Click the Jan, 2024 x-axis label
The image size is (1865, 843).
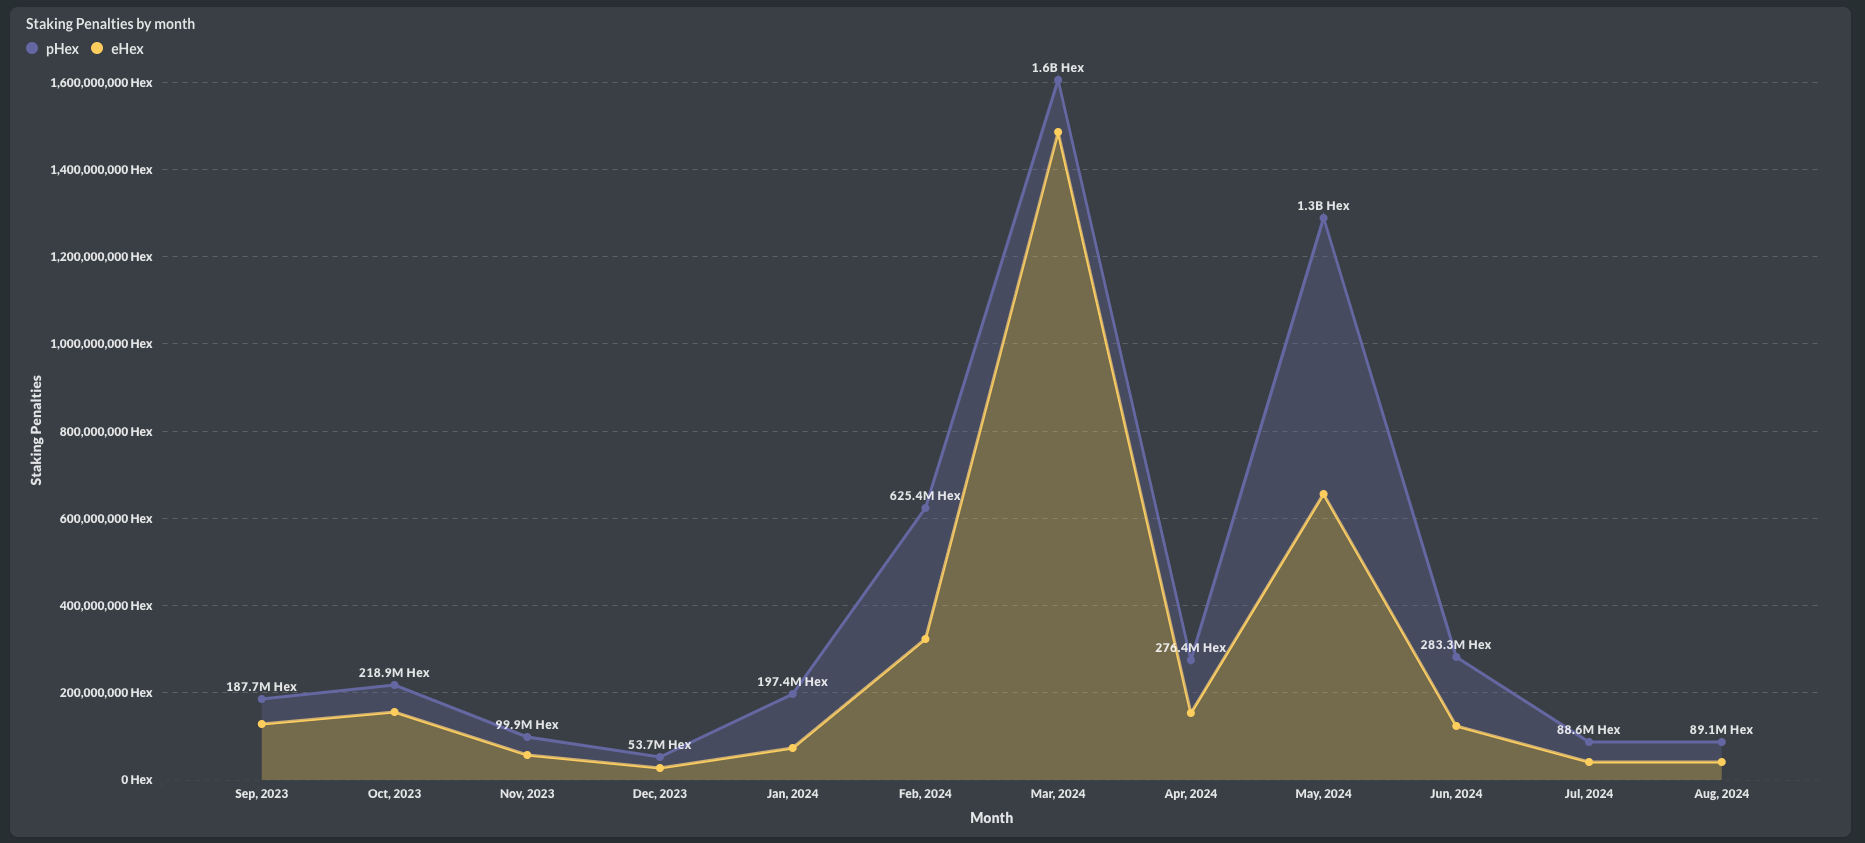pyautogui.click(x=792, y=794)
